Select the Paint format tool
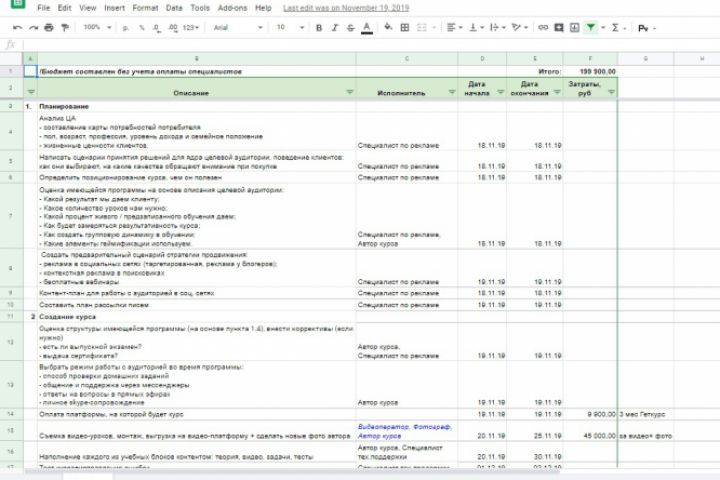Image resolution: width=720 pixels, height=480 pixels. 65,28
